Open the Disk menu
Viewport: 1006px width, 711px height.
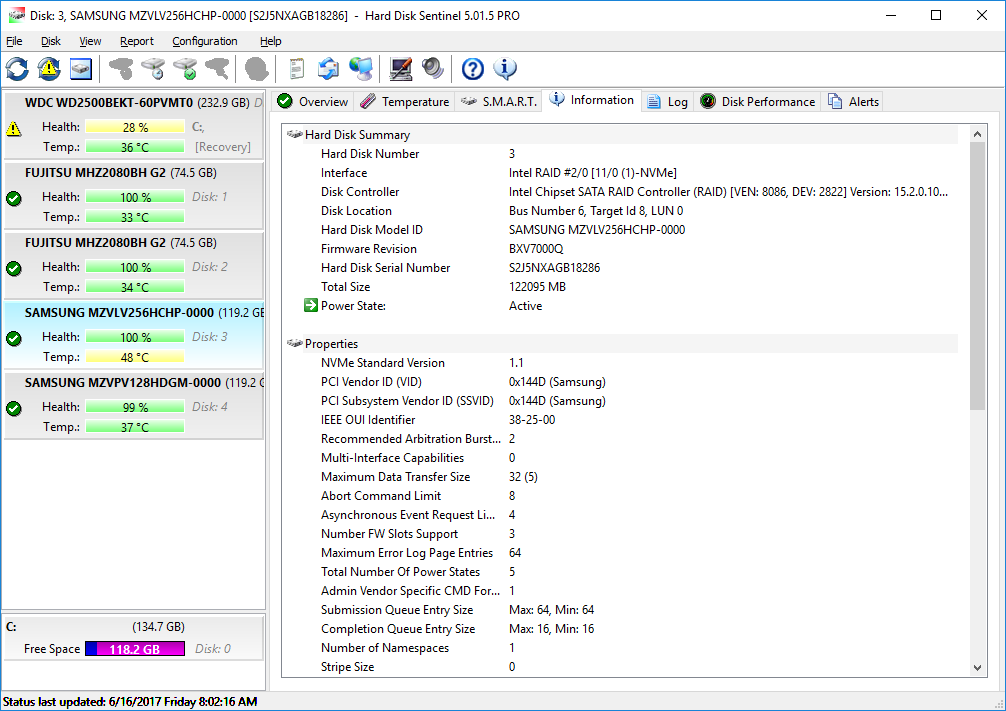(x=51, y=41)
